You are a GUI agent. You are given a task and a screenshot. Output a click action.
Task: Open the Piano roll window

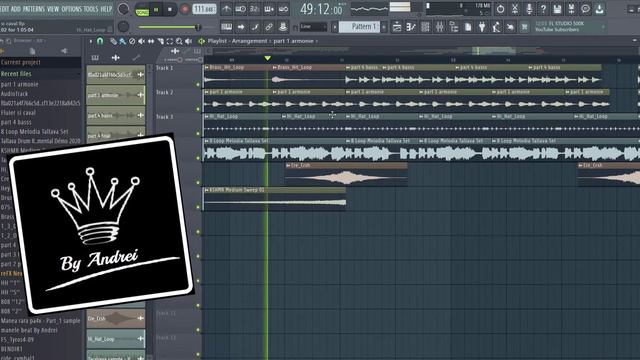pyautogui.click(x=411, y=27)
